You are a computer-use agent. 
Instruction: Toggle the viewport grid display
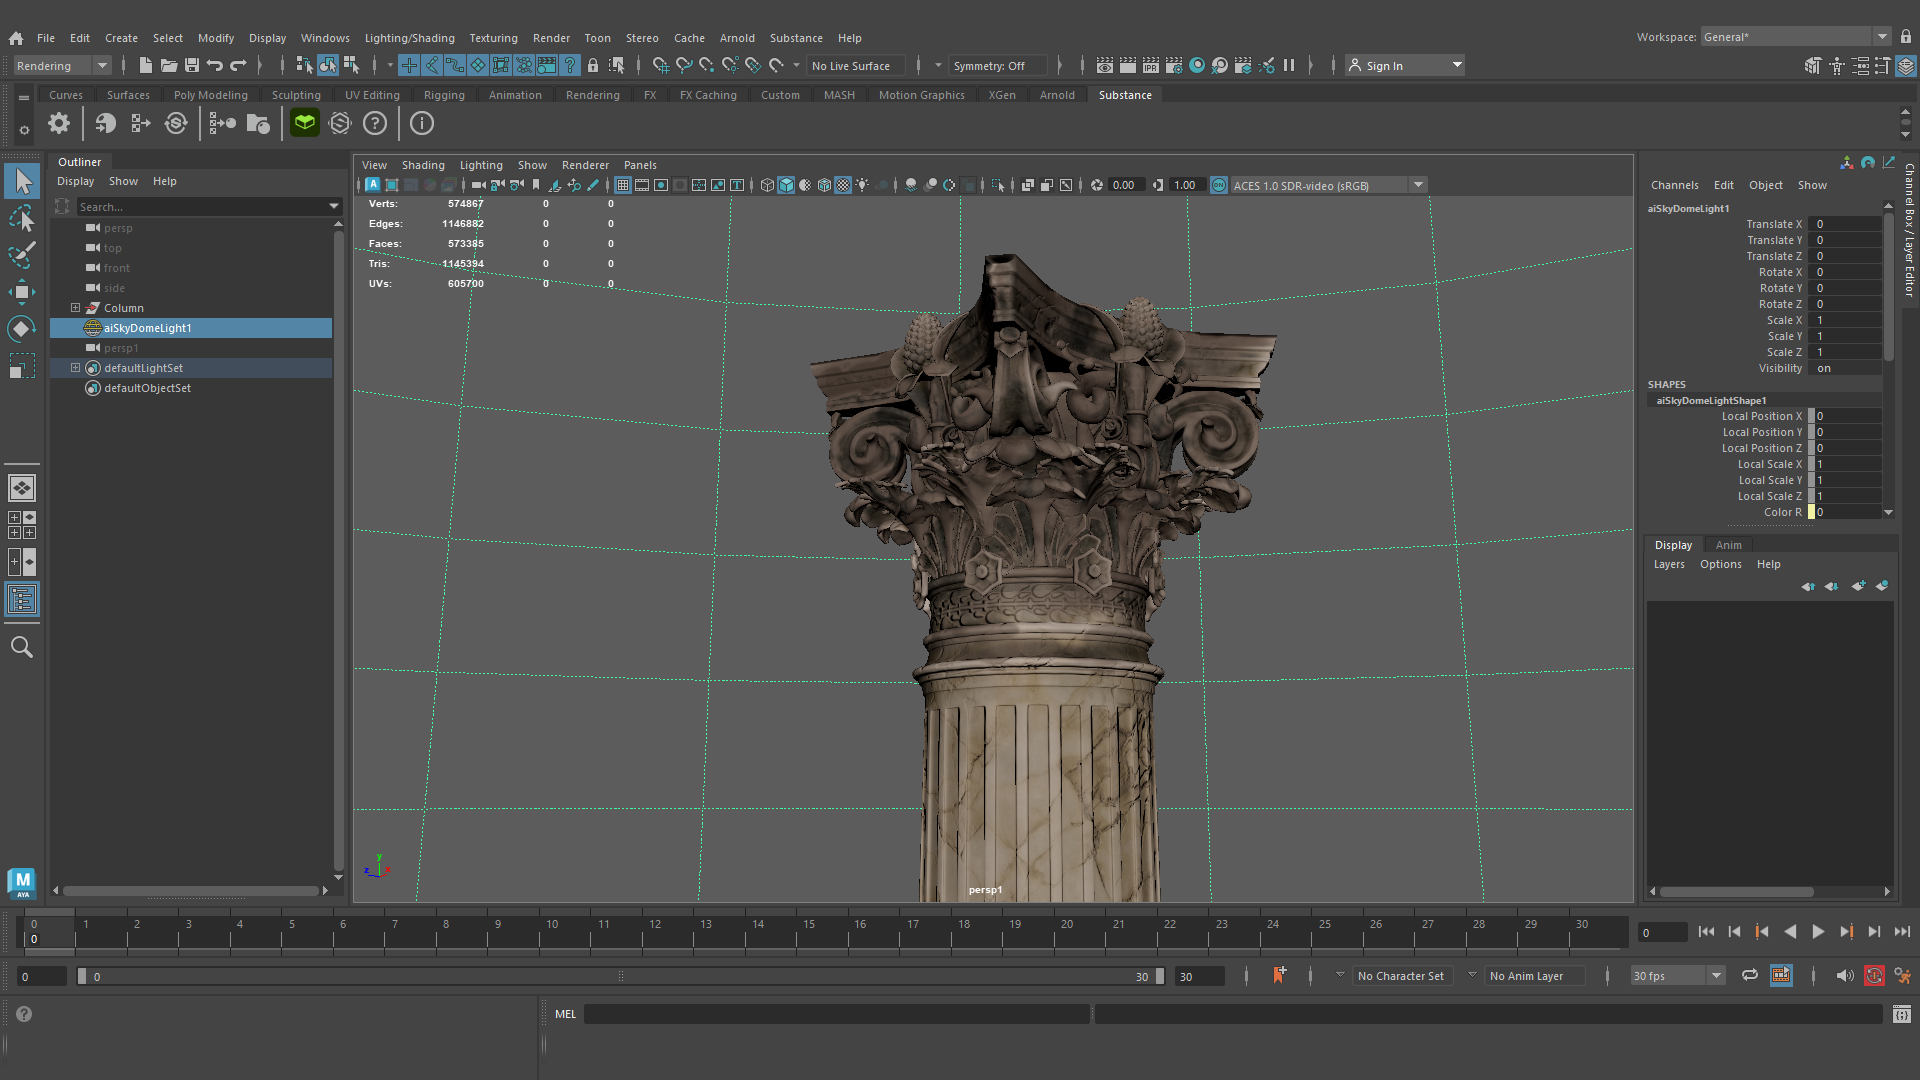(x=623, y=185)
